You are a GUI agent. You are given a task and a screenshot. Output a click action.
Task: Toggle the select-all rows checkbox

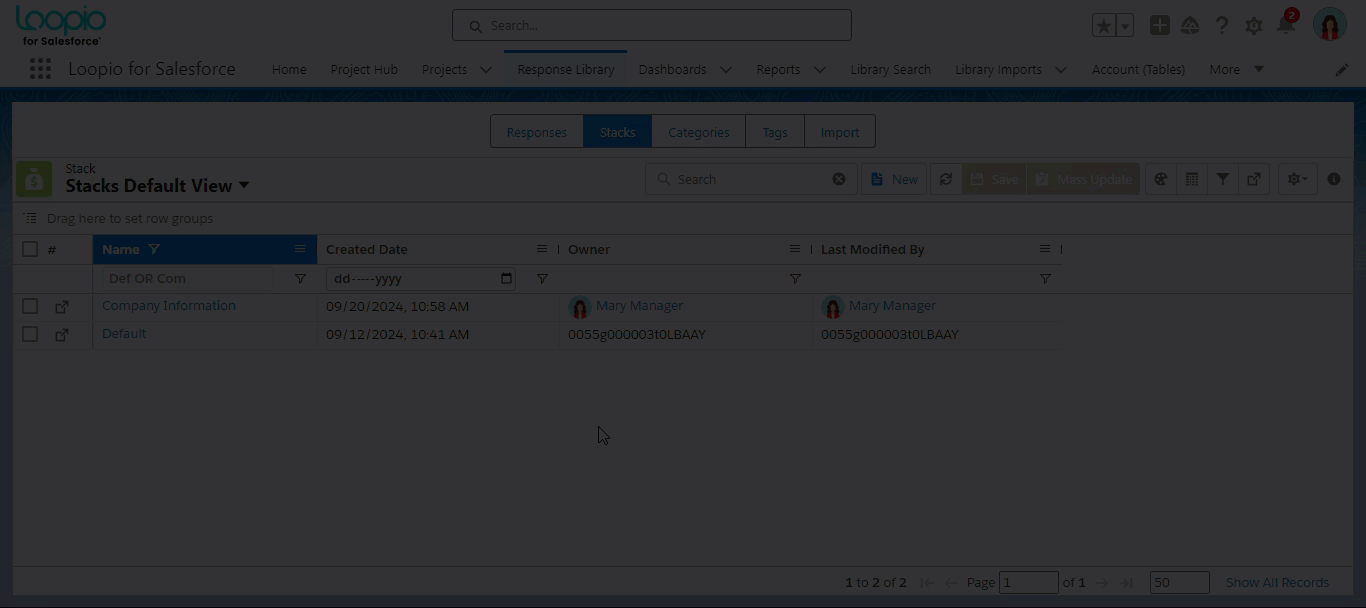point(30,249)
